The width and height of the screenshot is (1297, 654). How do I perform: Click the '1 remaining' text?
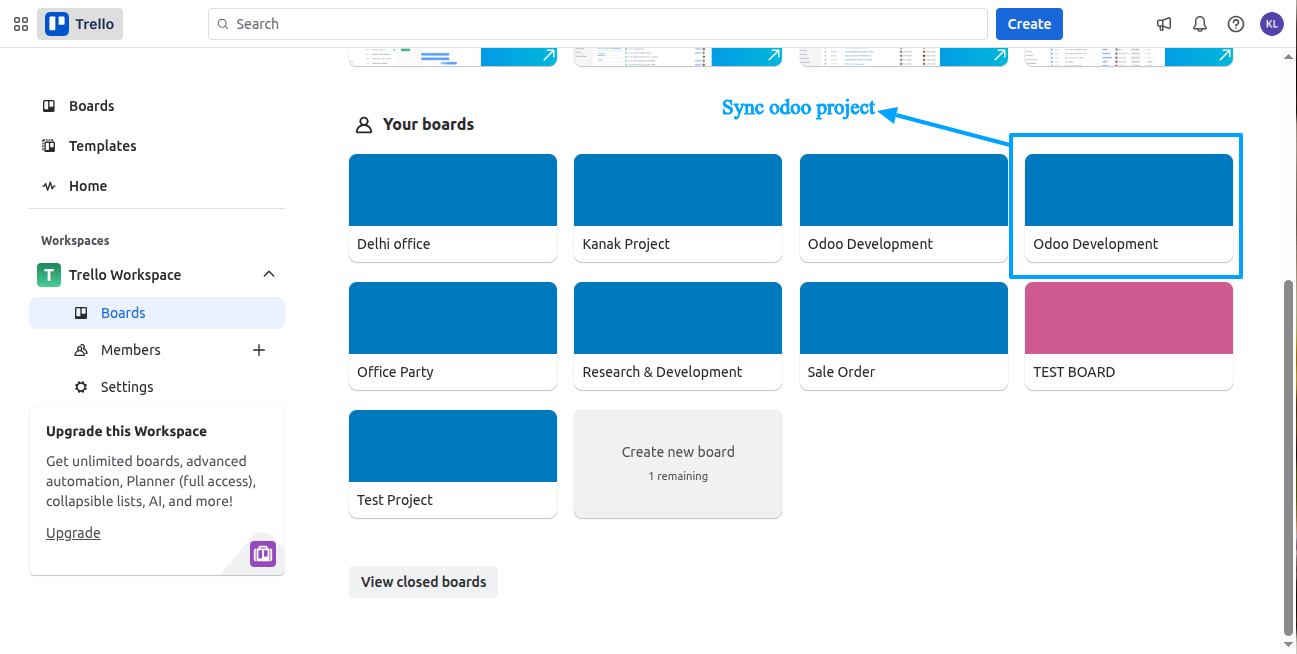[678, 476]
